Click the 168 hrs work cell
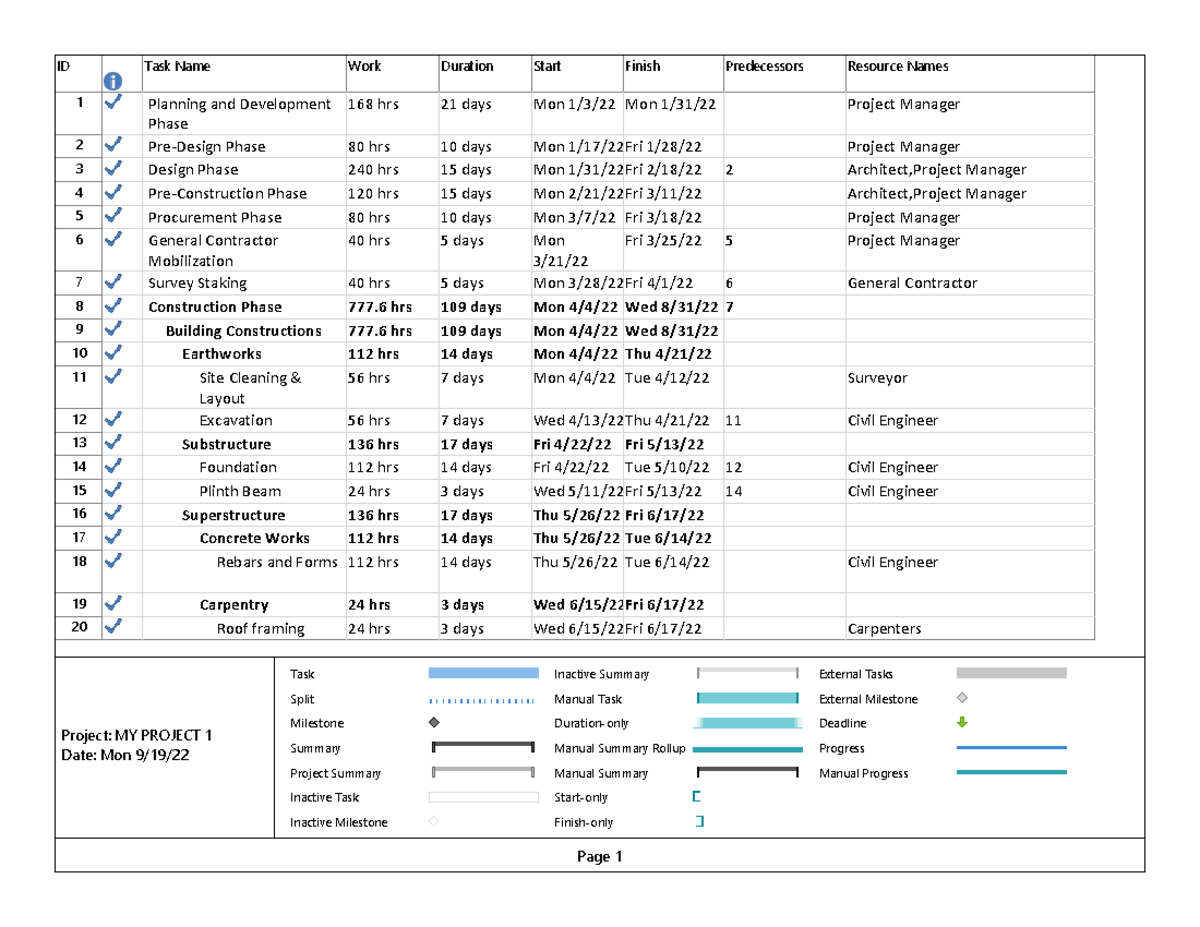 click(373, 103)
